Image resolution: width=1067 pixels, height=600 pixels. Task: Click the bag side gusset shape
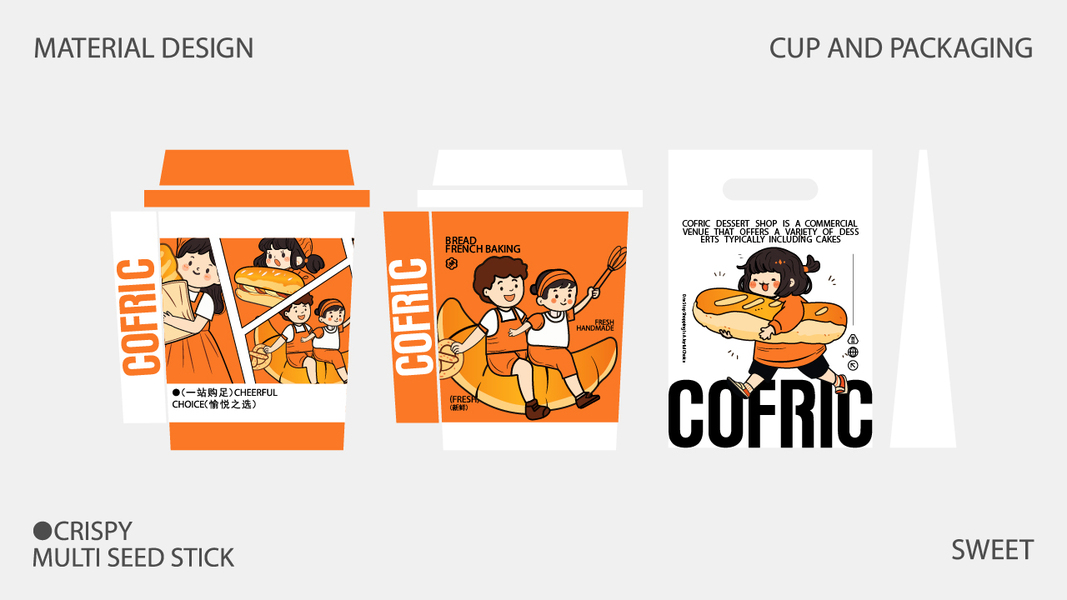(923, 299)
